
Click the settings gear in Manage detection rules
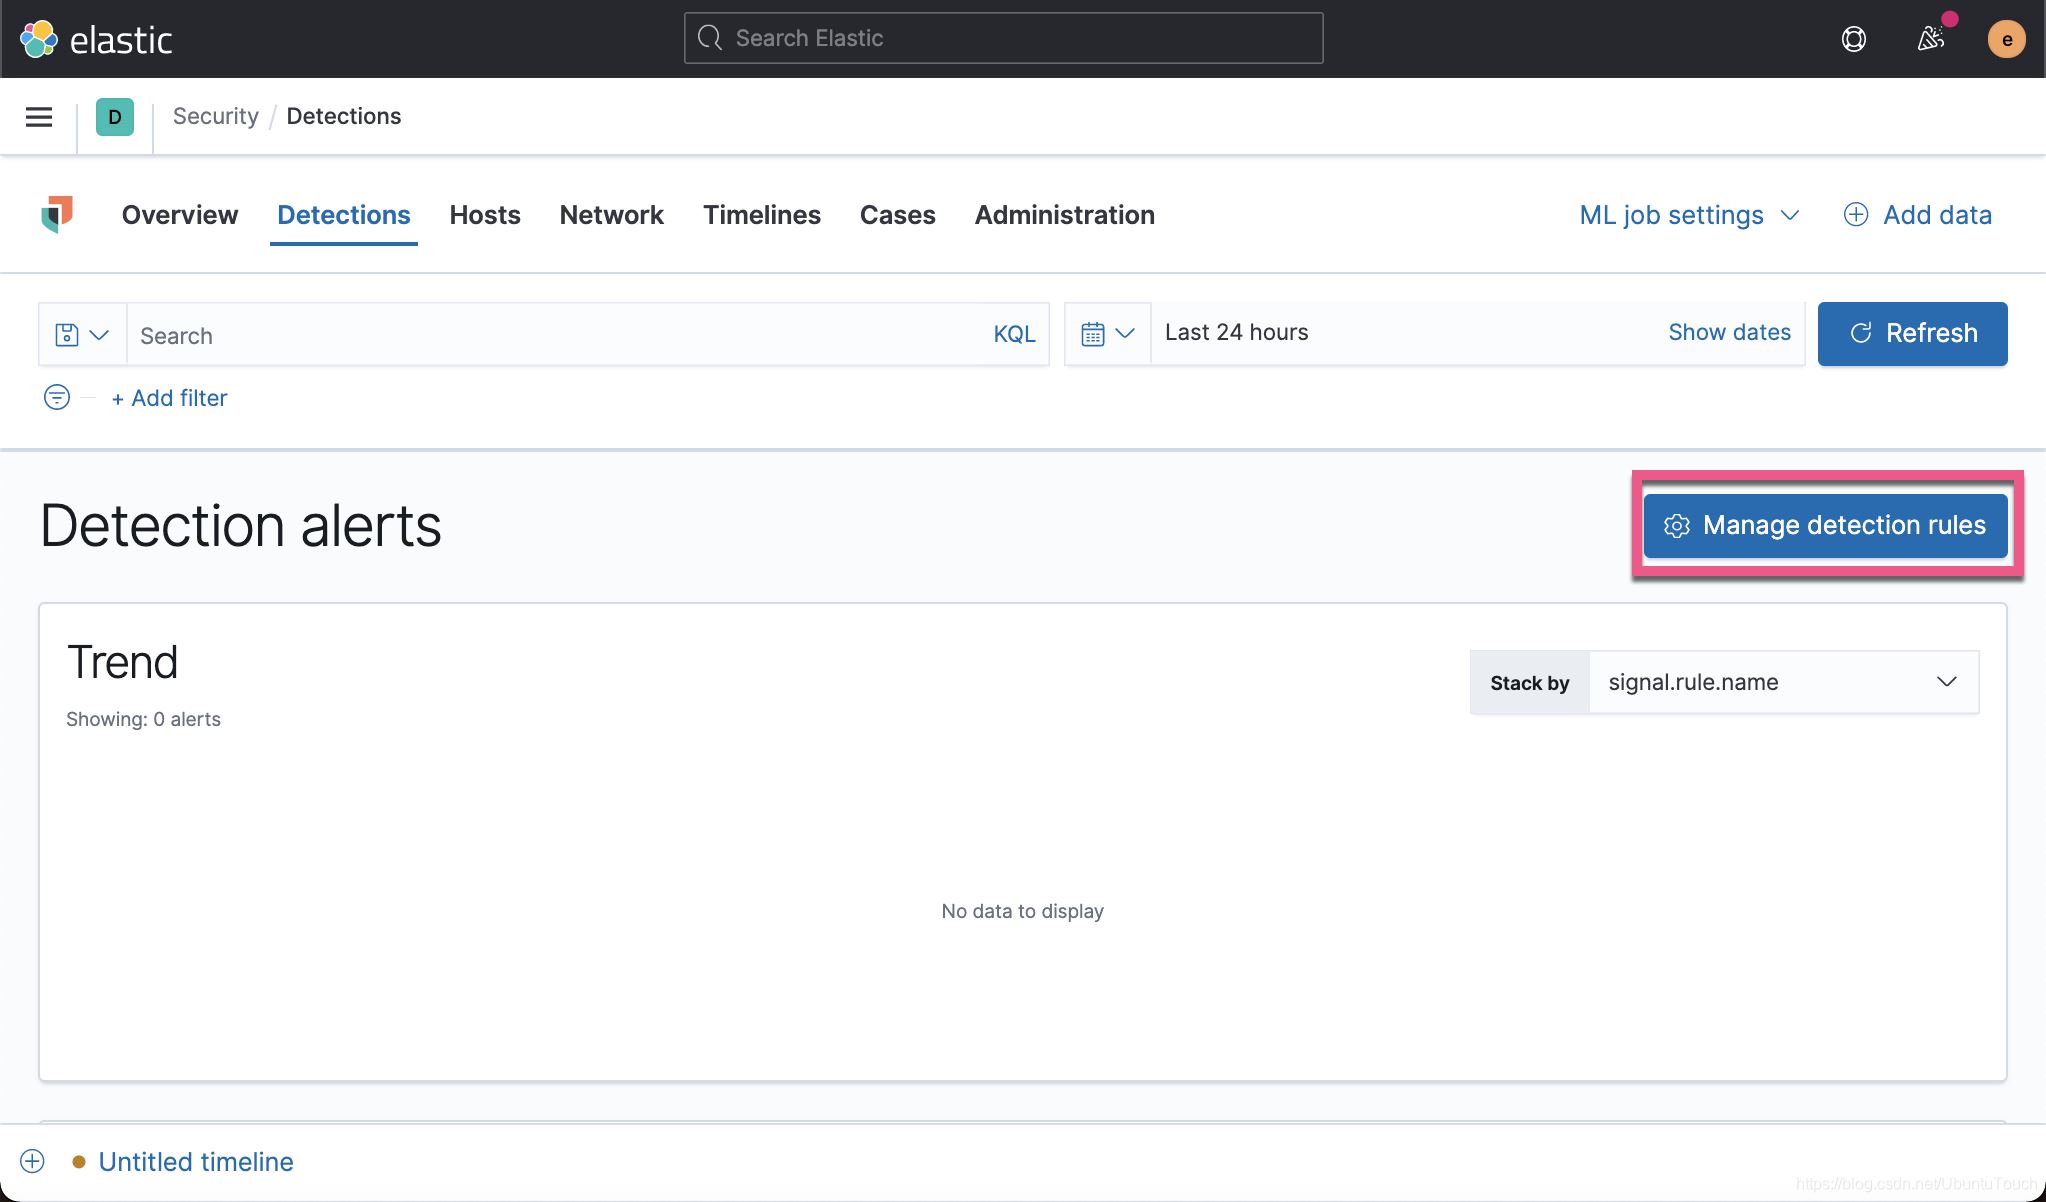(x=1674, y=525)
